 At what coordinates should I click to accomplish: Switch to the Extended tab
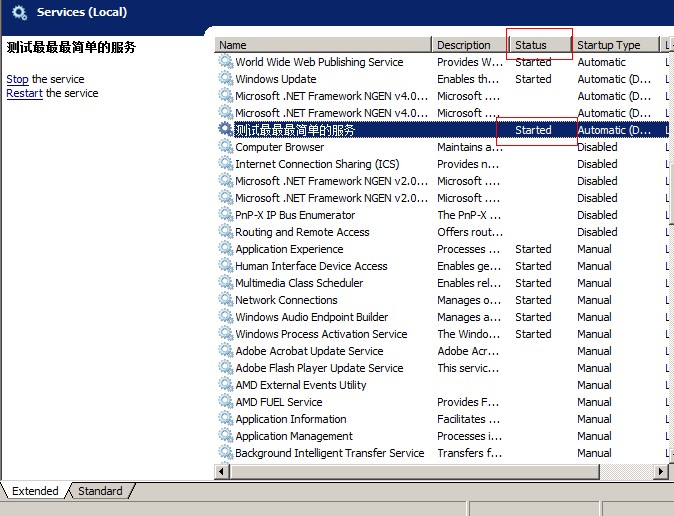coord(35,491)
